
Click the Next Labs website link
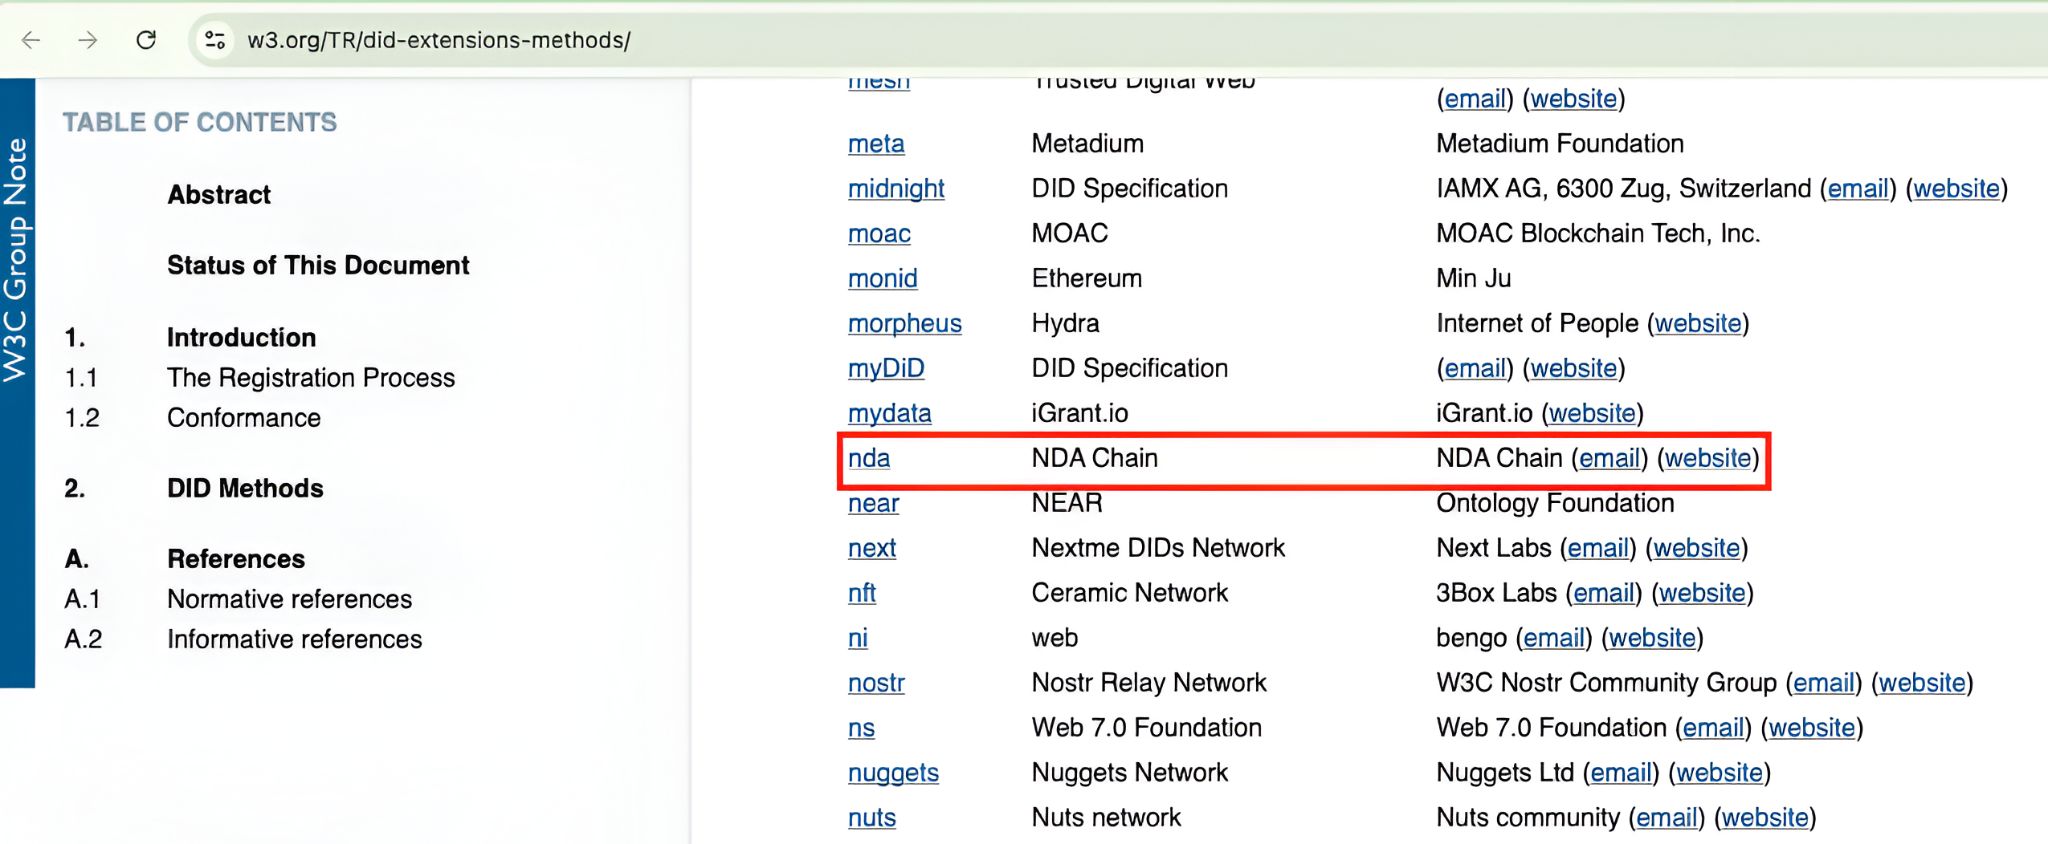1697,548
